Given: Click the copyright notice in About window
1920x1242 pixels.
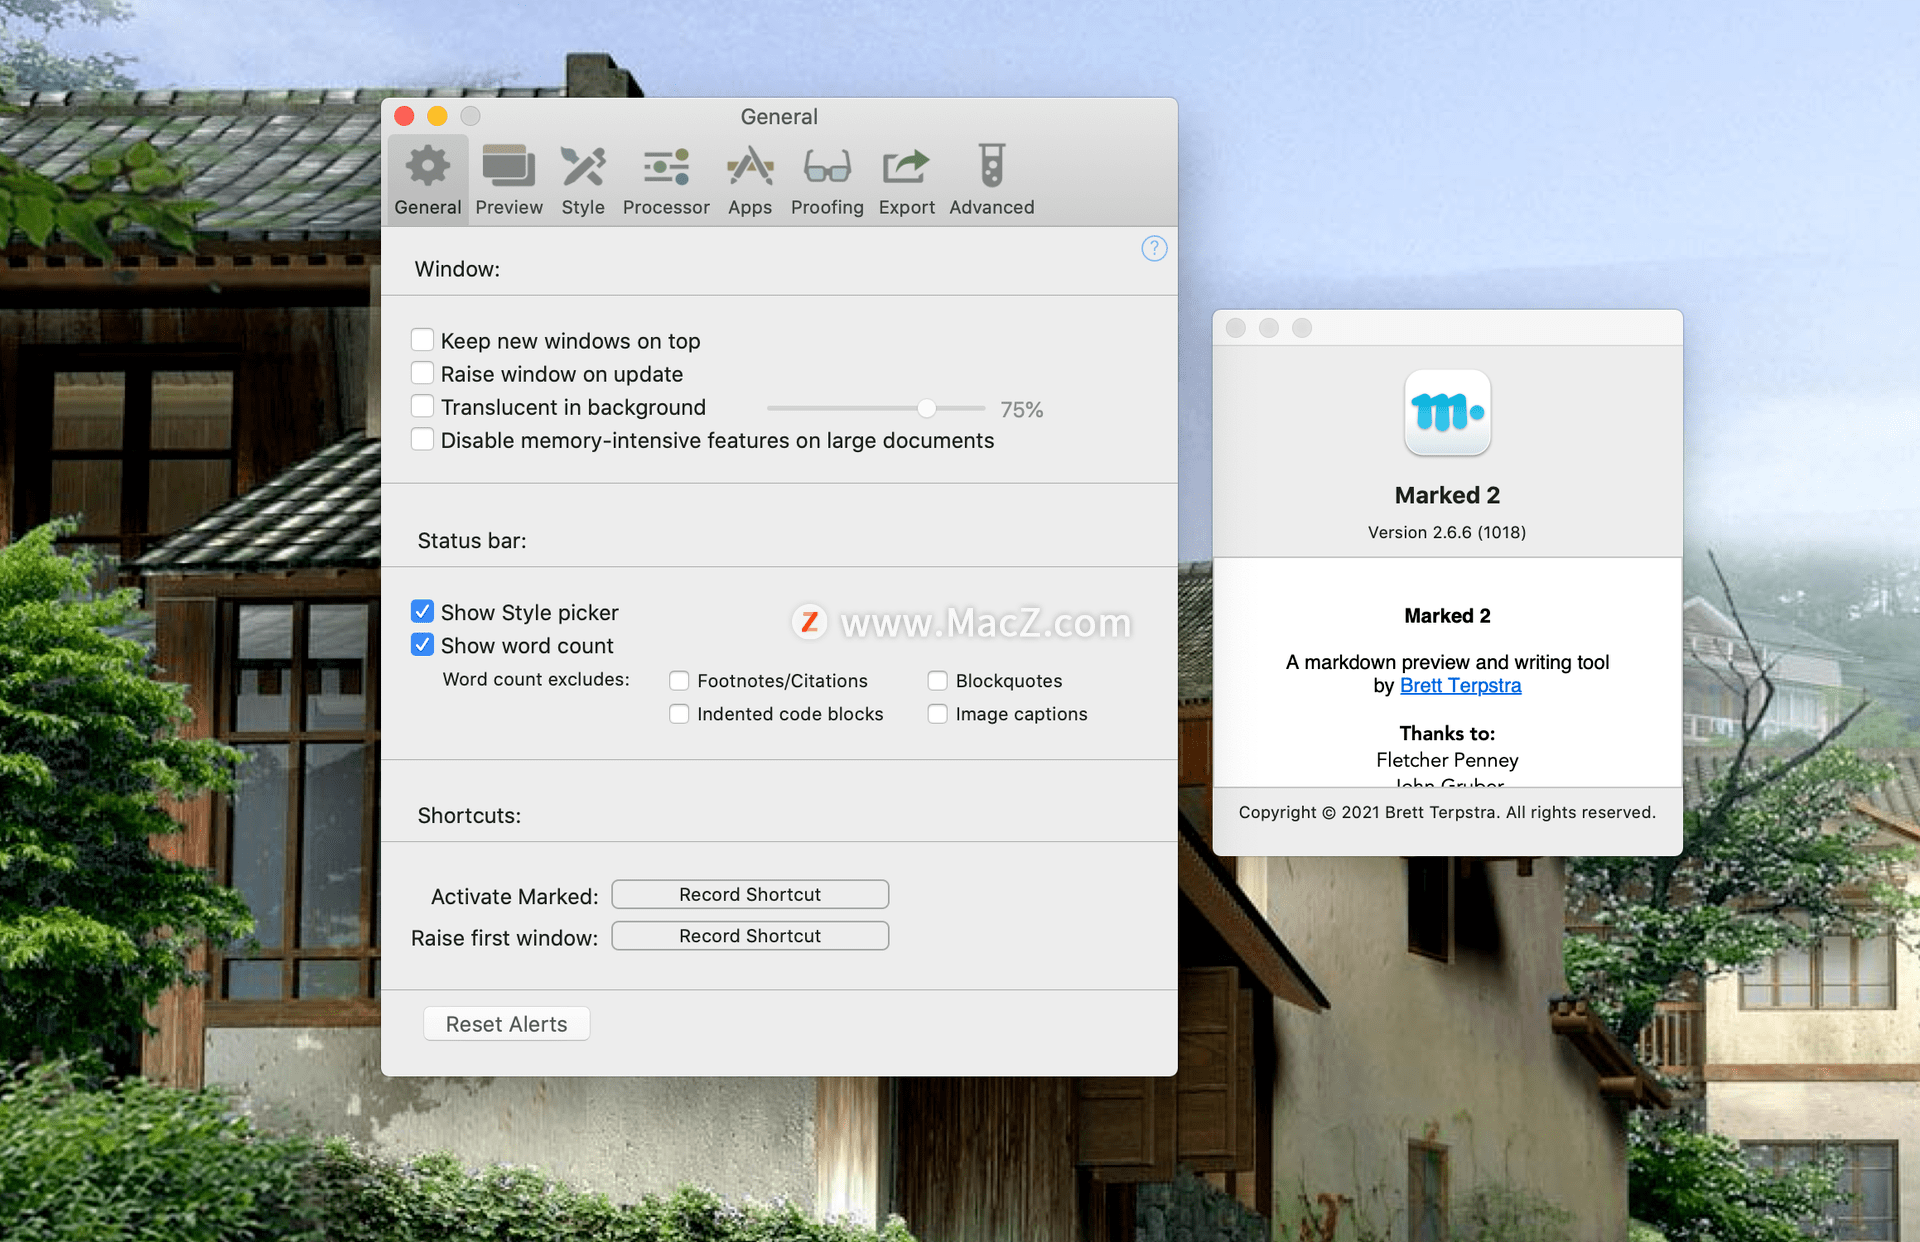Looking at the screenshot, I should 1447,812.
